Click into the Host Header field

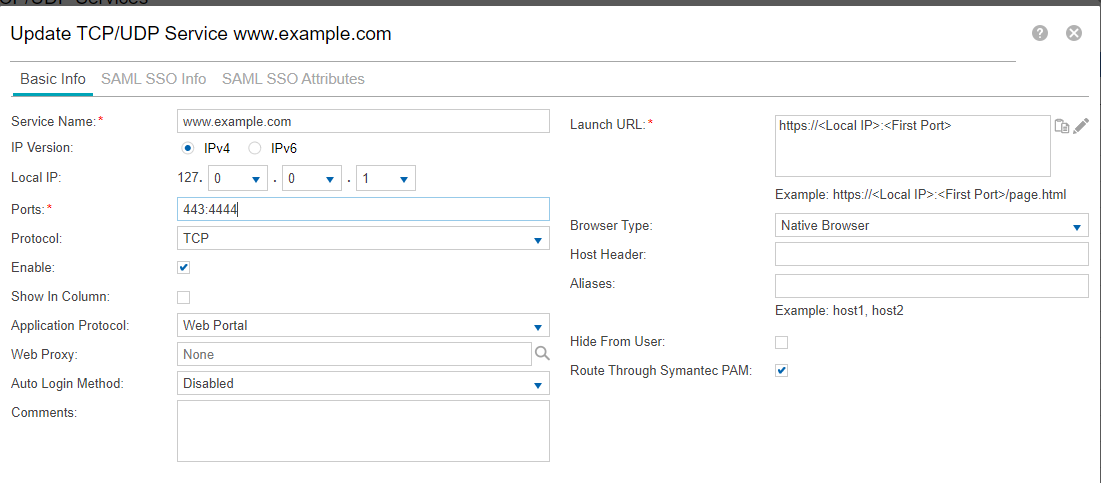pyautogui.click(x=931, y=255)
